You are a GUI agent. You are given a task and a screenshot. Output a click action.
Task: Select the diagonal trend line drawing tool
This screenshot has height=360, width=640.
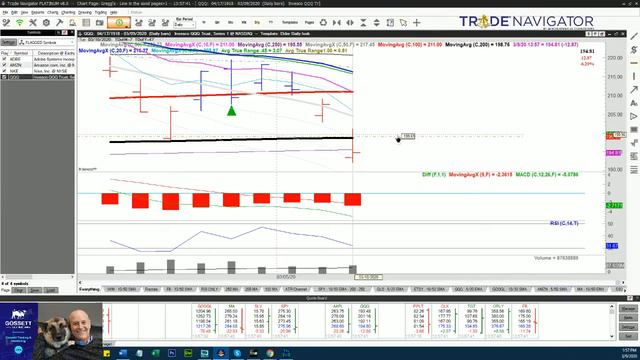pyautogui.click(x=634, y=36)
